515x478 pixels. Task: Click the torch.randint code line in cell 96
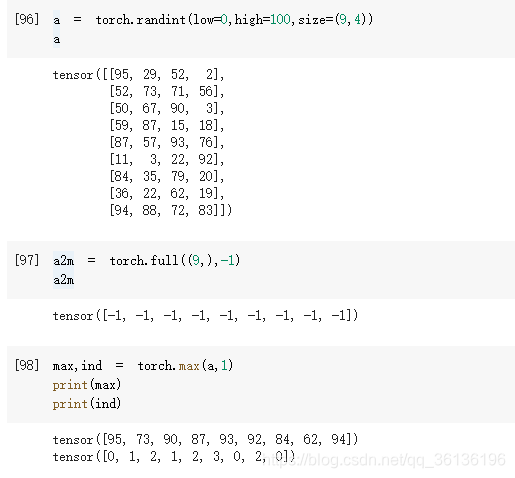(x=213, y=20)
